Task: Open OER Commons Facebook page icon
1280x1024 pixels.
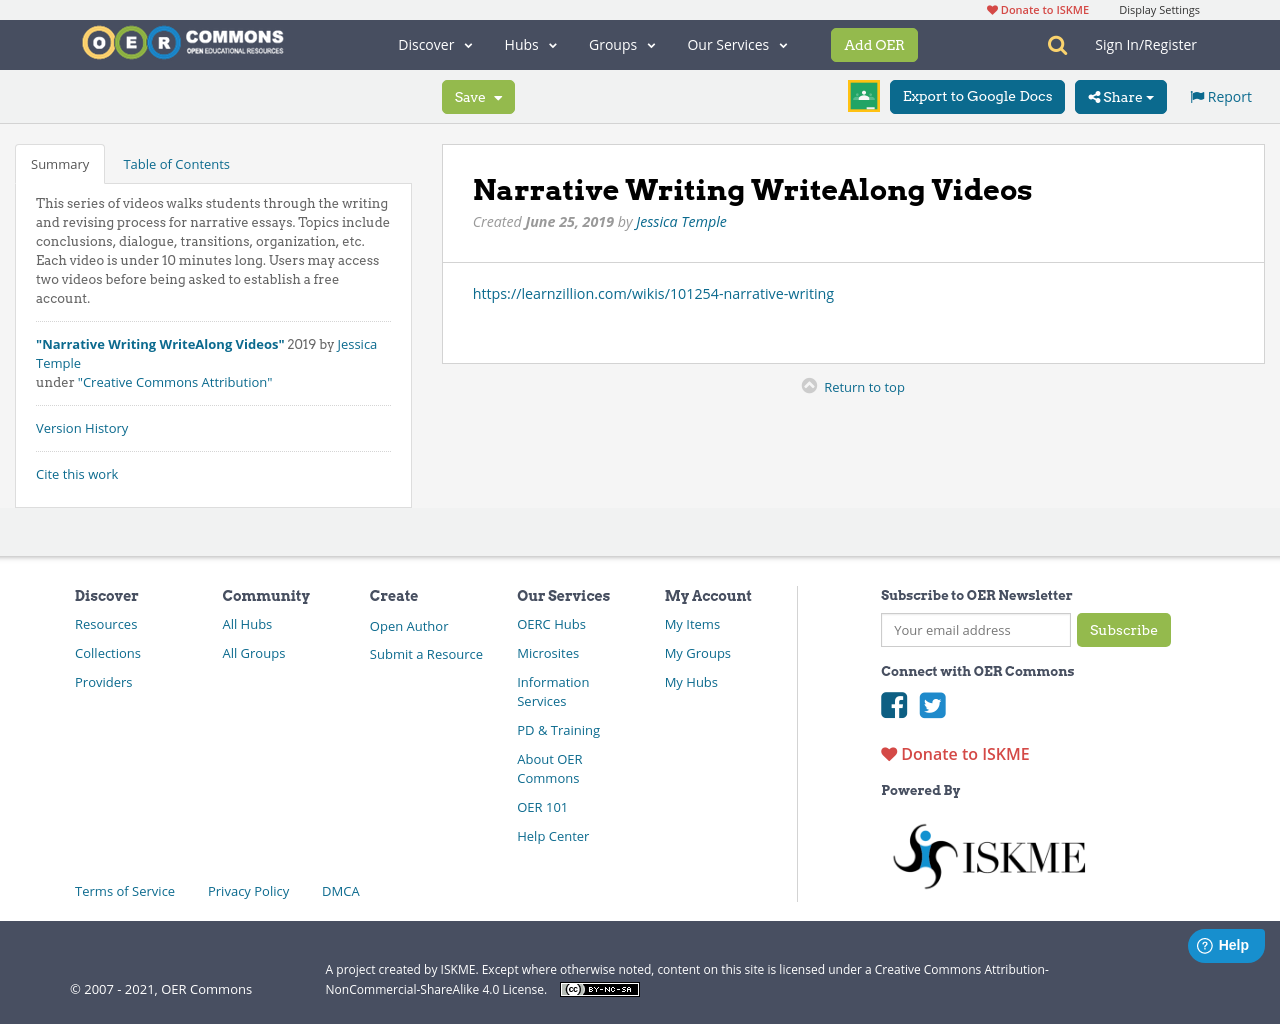Action: pos(894,705)
